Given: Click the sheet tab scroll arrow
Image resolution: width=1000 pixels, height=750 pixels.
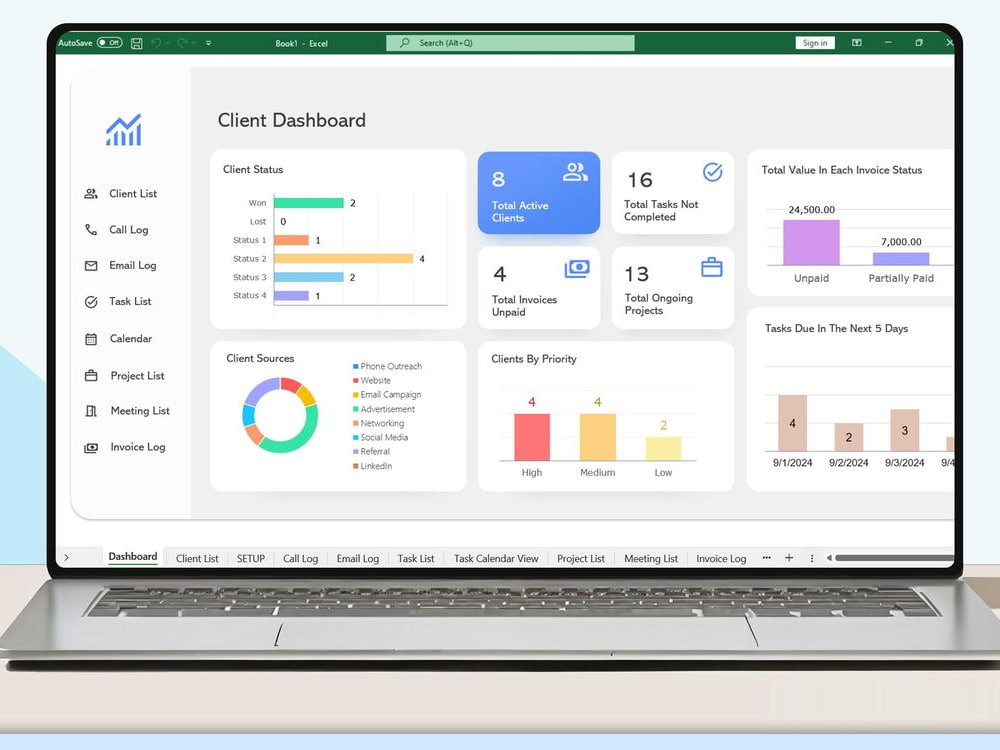Looking at the screenshot, I should click(66, 558).
